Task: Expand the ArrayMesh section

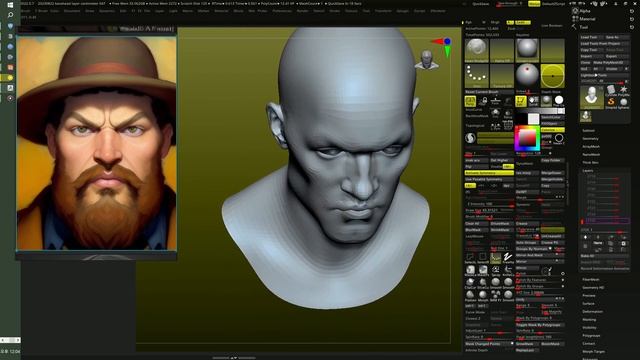Action: (591, 147)
